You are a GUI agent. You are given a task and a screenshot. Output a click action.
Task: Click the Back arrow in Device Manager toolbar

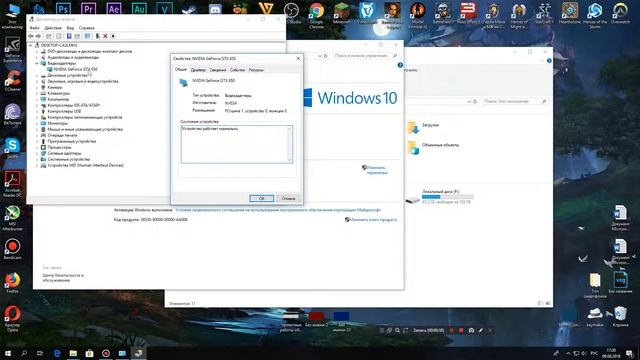pos(31,36)
